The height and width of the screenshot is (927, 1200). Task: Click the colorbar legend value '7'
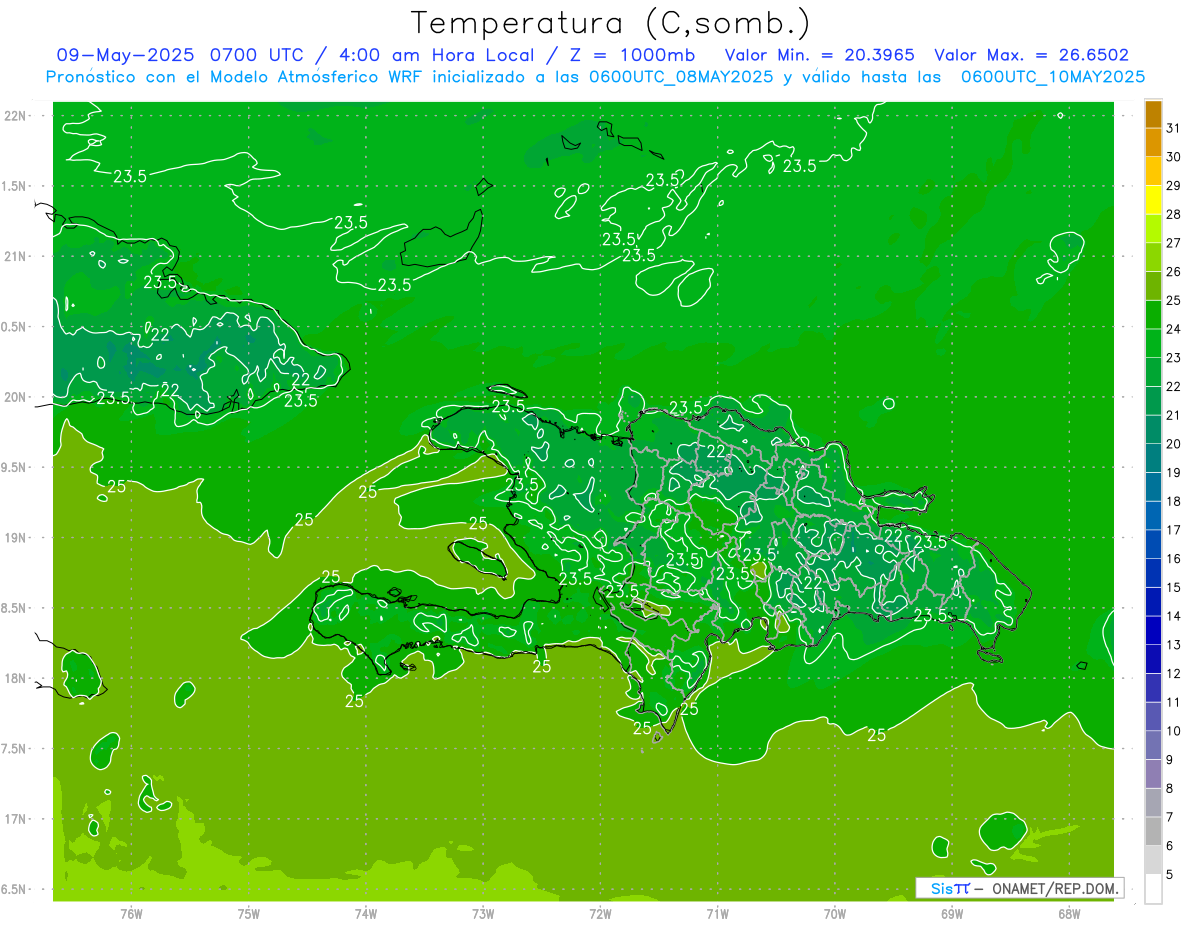[1170, 818]
